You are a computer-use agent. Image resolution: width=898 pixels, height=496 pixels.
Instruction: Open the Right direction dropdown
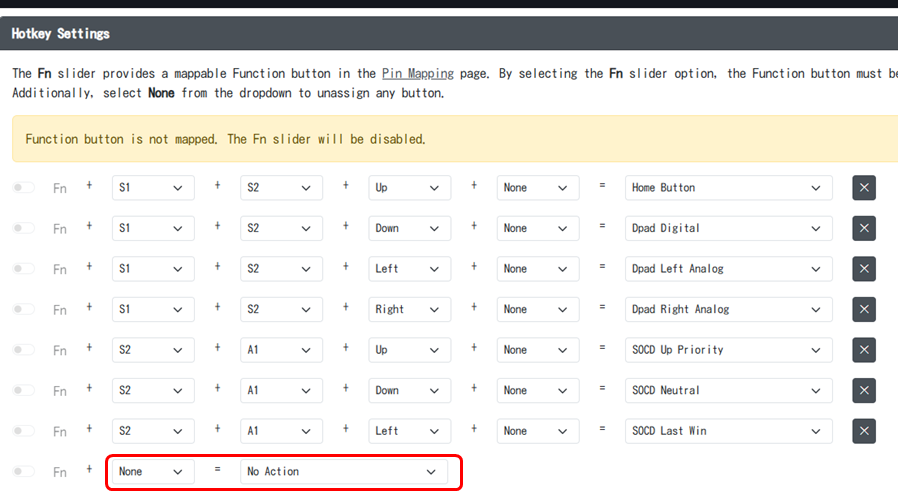(x=409, y=309)
